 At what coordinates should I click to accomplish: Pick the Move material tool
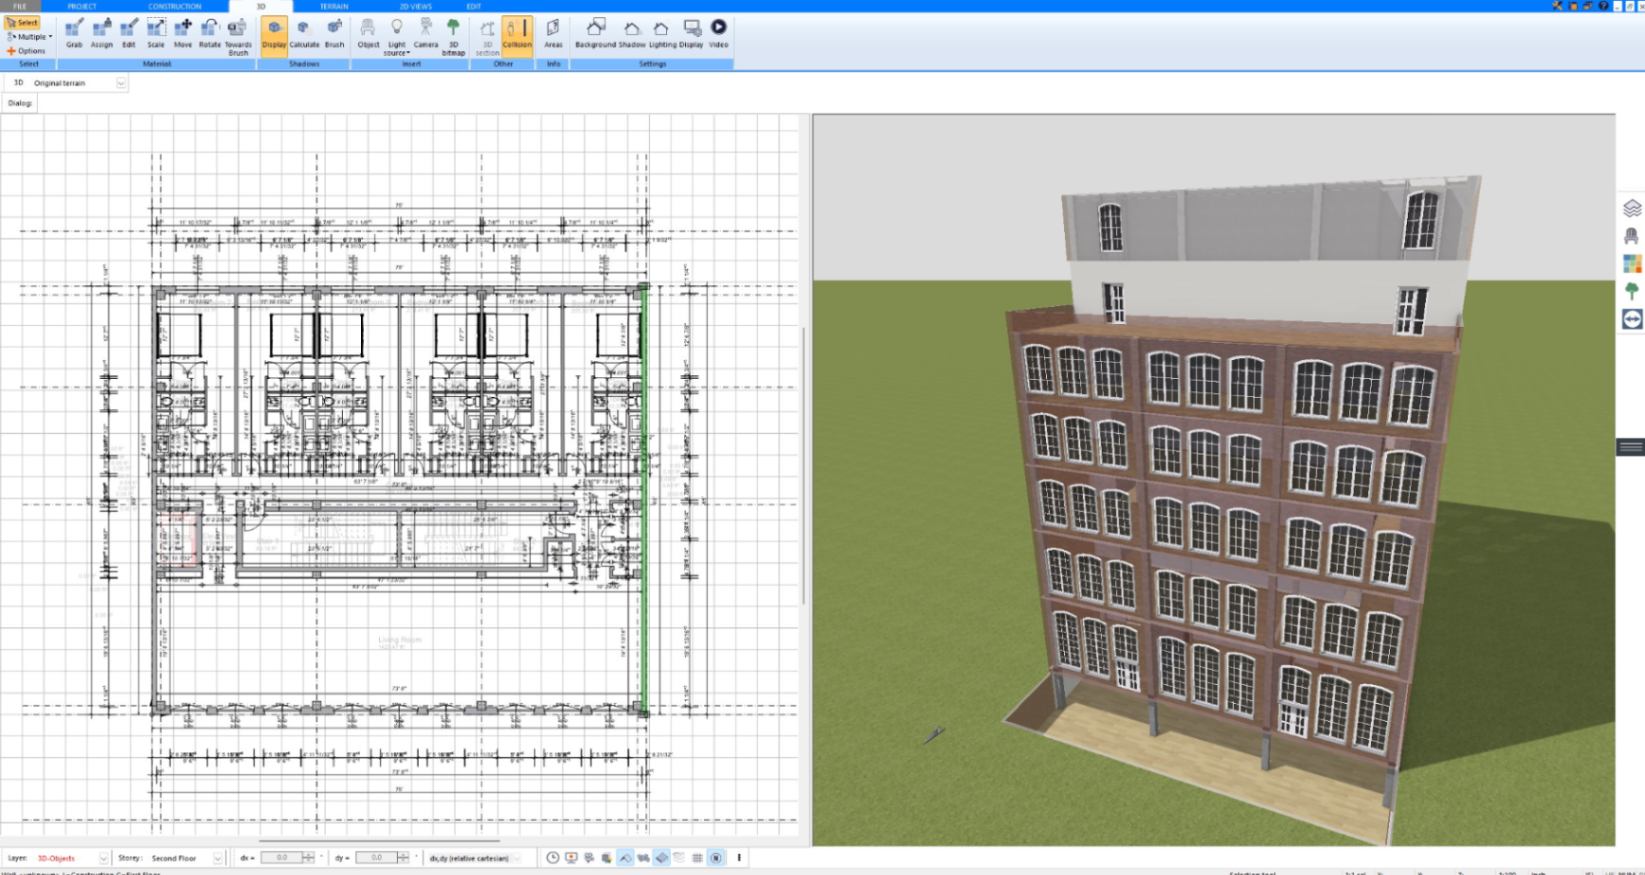pos(183,33)
